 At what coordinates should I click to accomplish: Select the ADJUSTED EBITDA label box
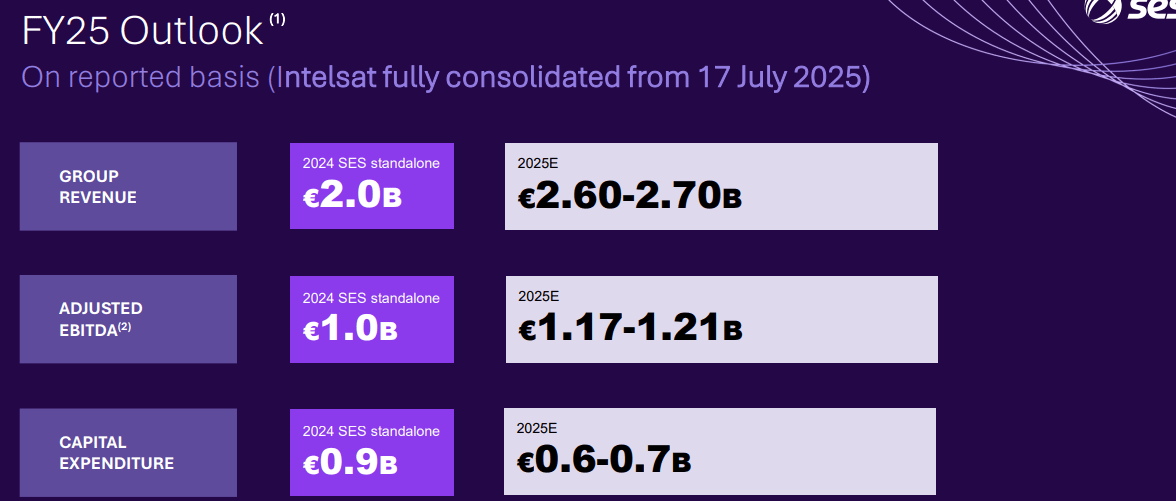128,319
